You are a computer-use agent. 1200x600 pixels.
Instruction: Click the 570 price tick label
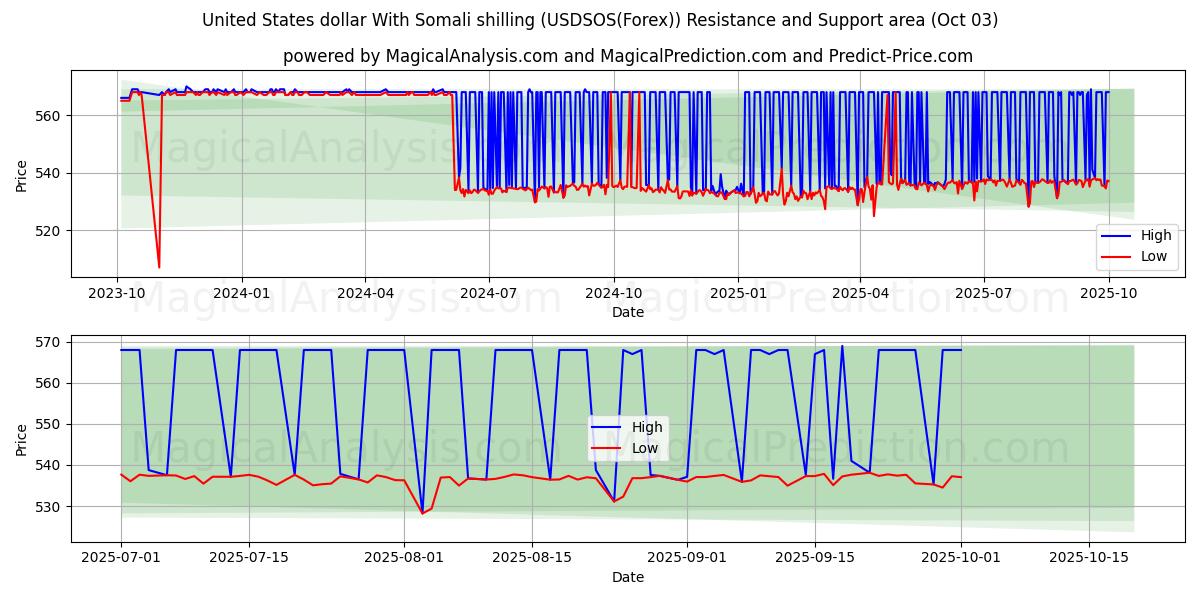pos(48,342)
